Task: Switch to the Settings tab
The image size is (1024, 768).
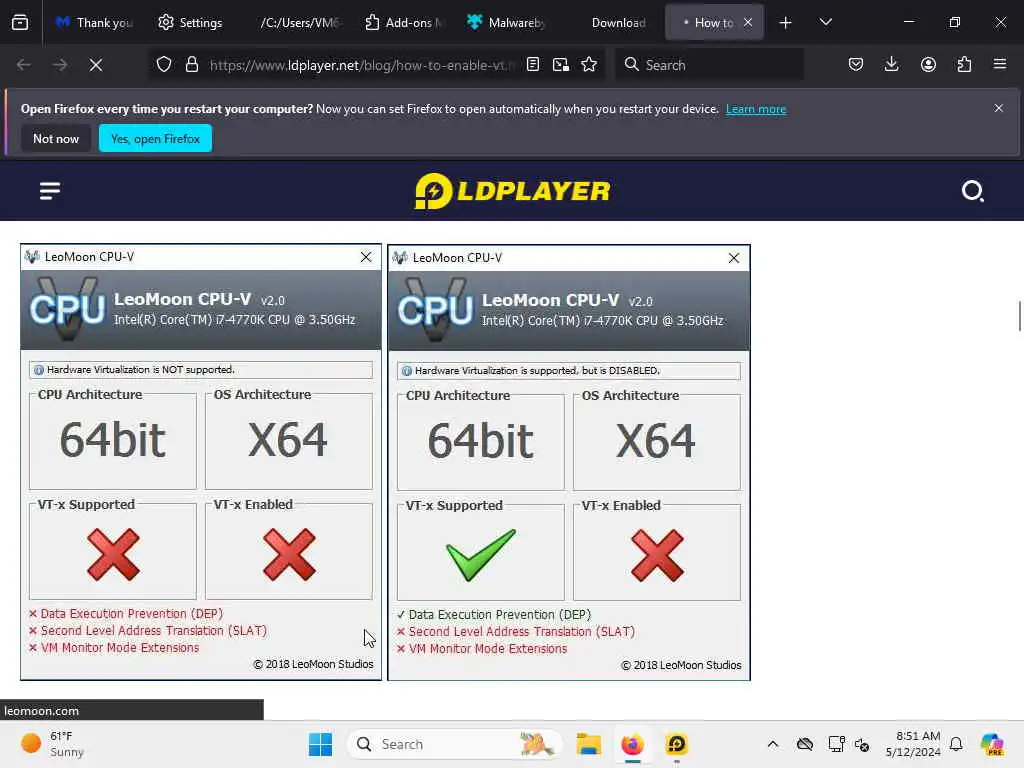Action: 190,22
